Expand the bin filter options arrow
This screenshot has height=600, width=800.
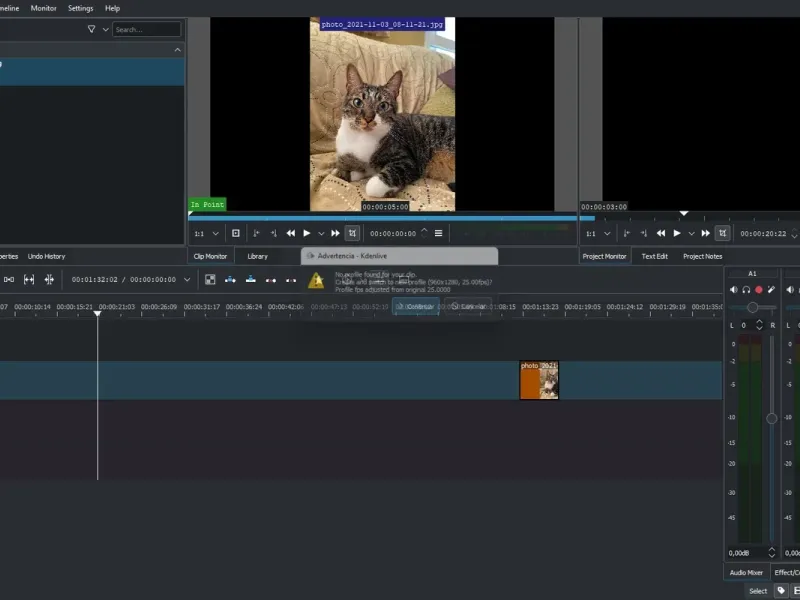[x=106, y=30]
